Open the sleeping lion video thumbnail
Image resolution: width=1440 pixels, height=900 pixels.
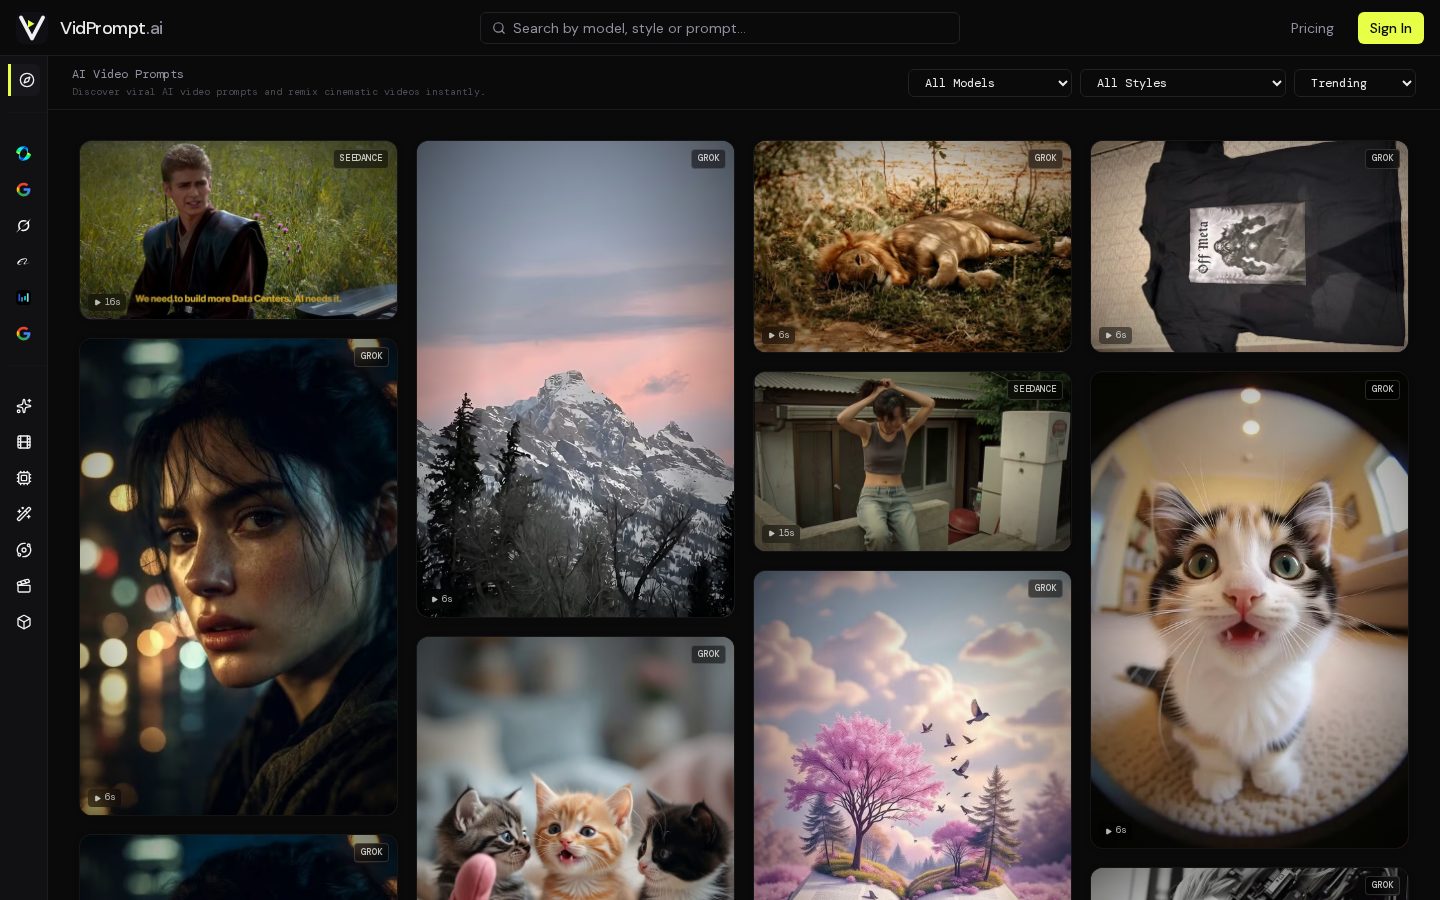tap(912, 246)
